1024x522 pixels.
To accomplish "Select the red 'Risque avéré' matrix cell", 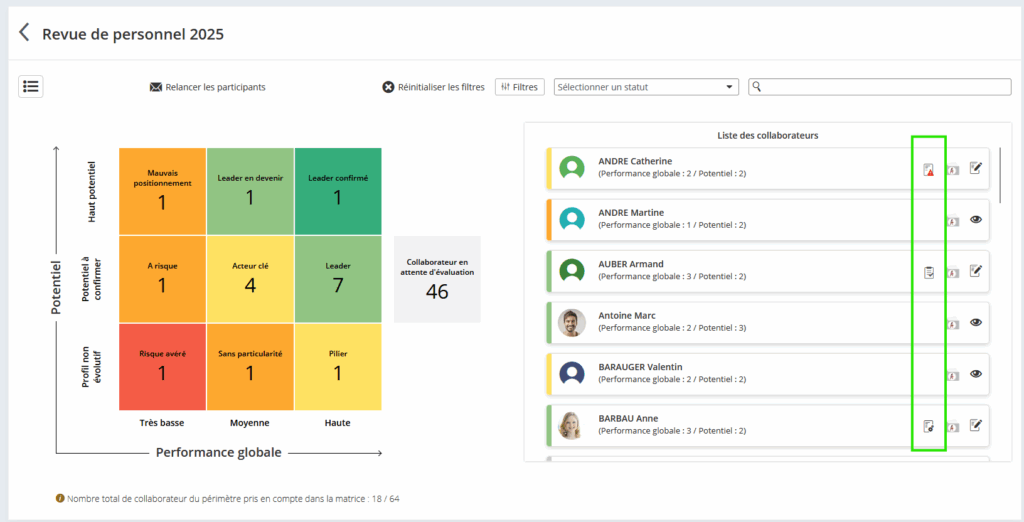I will pos(162,366).
